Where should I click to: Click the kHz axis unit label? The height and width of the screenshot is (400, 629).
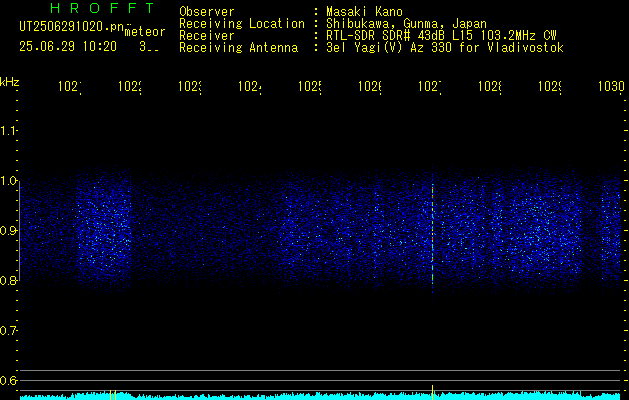pyautogui.click(x=10, y=82)
